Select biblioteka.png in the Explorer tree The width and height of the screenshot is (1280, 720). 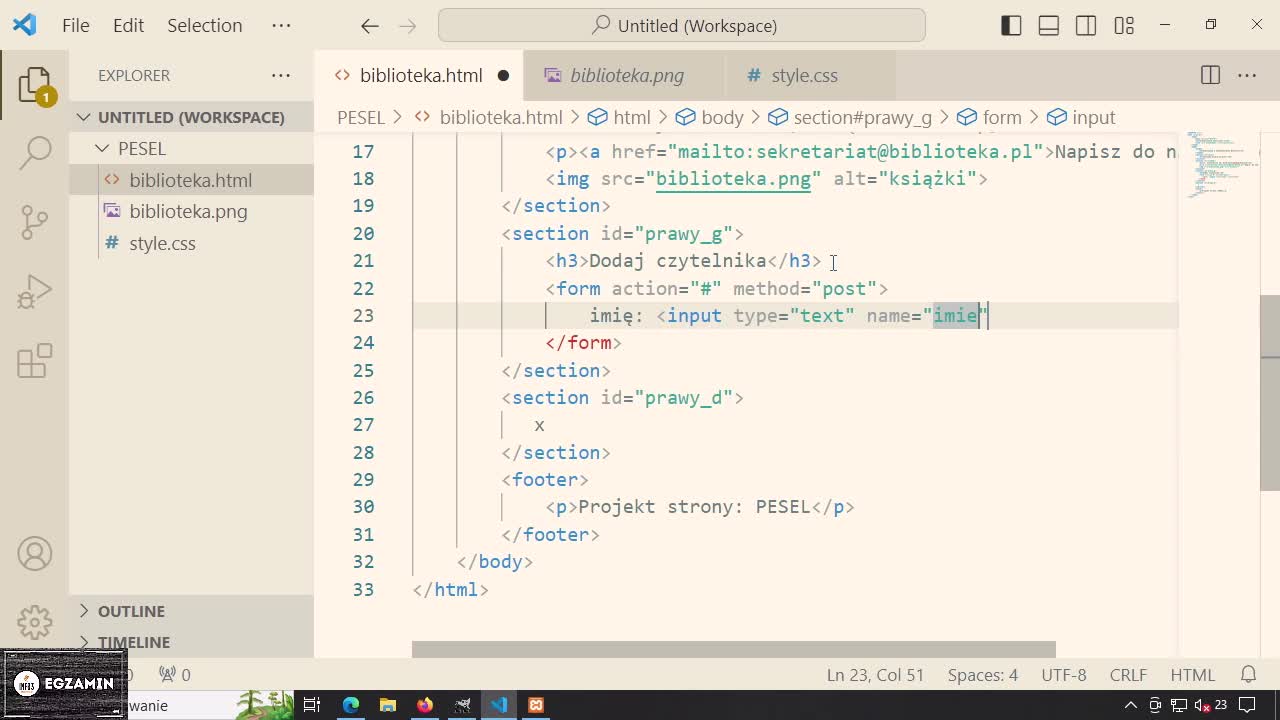(x=191, y=211)
